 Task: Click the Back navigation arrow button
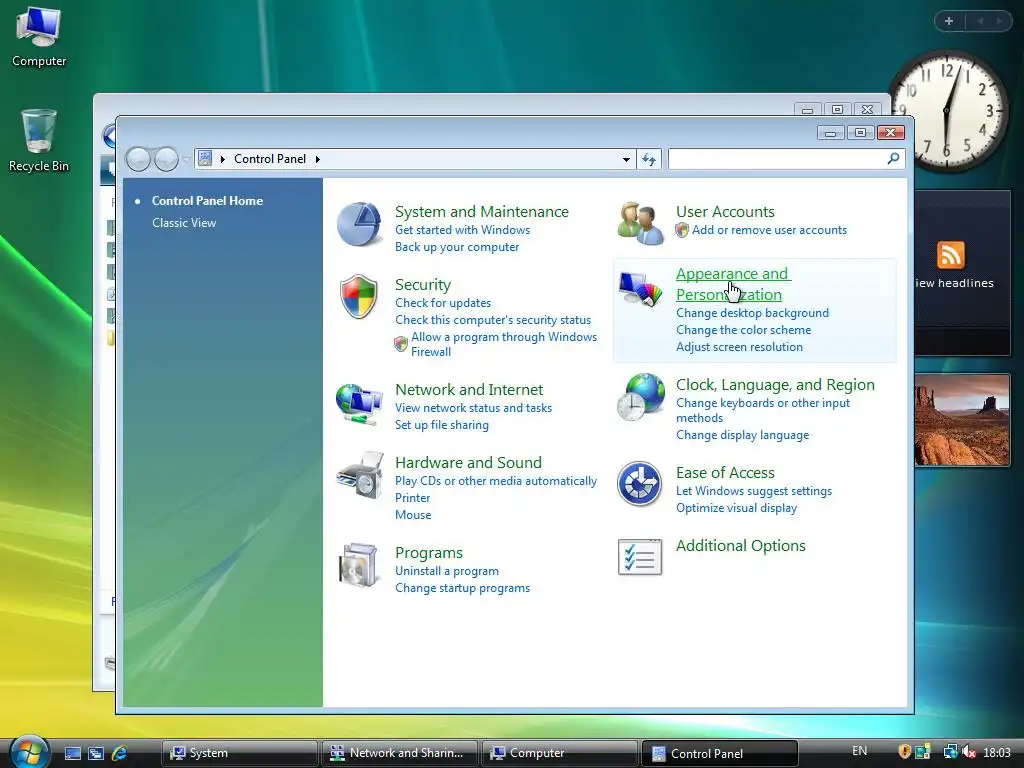[x=138, y=159]
